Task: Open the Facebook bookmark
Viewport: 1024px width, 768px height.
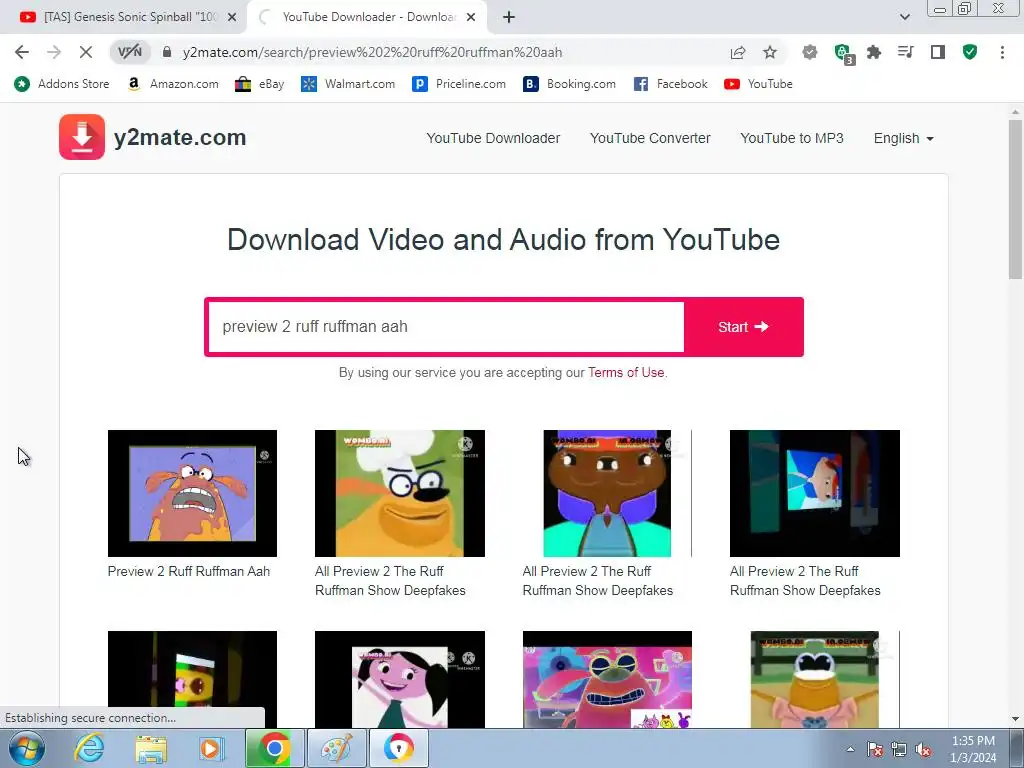Action: point(671,84)
